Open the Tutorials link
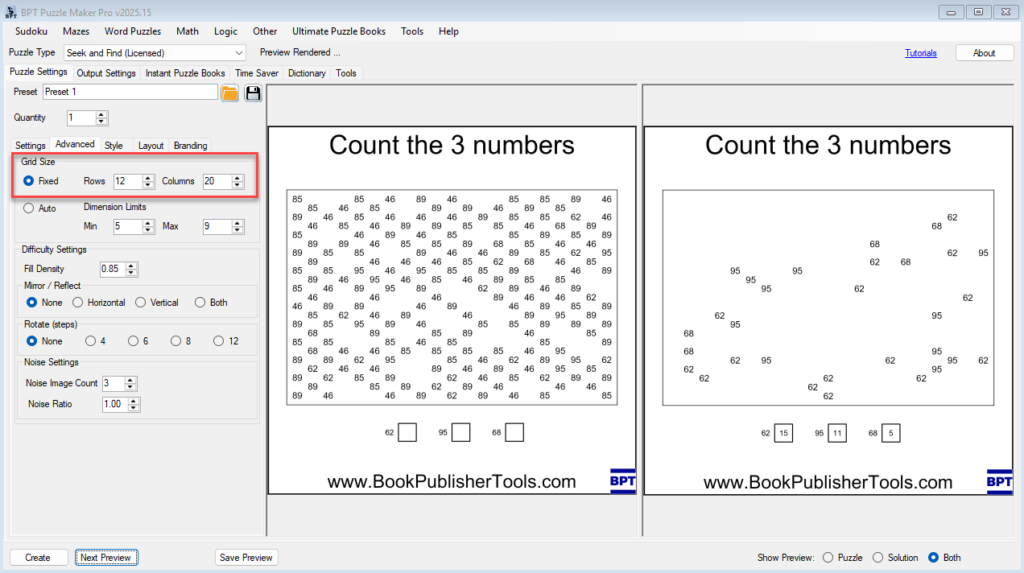 pyautogui.click(x=920, y=53)
